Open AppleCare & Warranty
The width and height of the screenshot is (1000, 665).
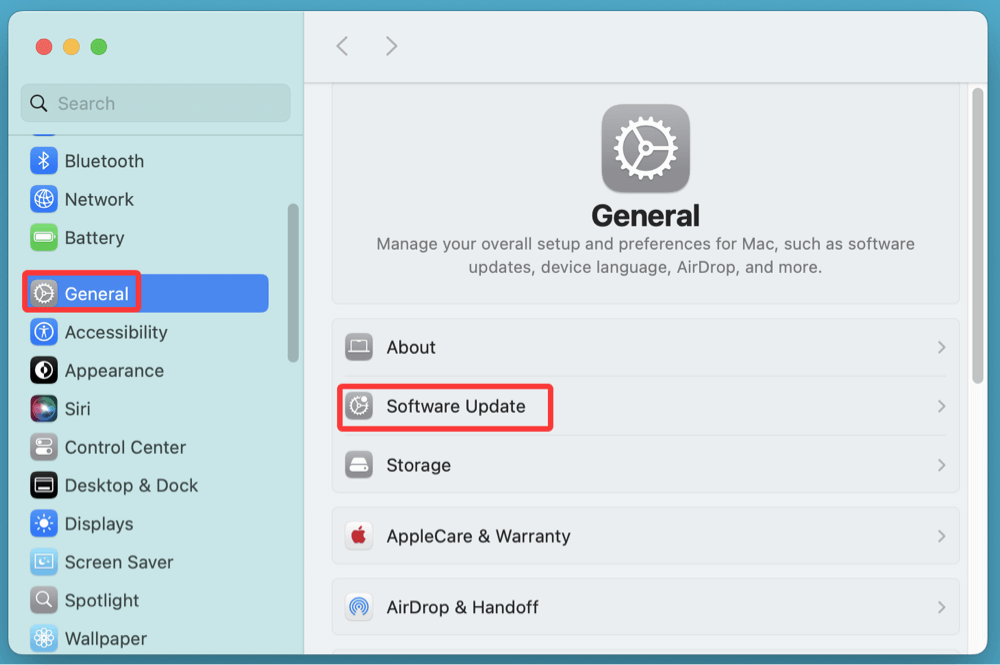tap(645, 536)
